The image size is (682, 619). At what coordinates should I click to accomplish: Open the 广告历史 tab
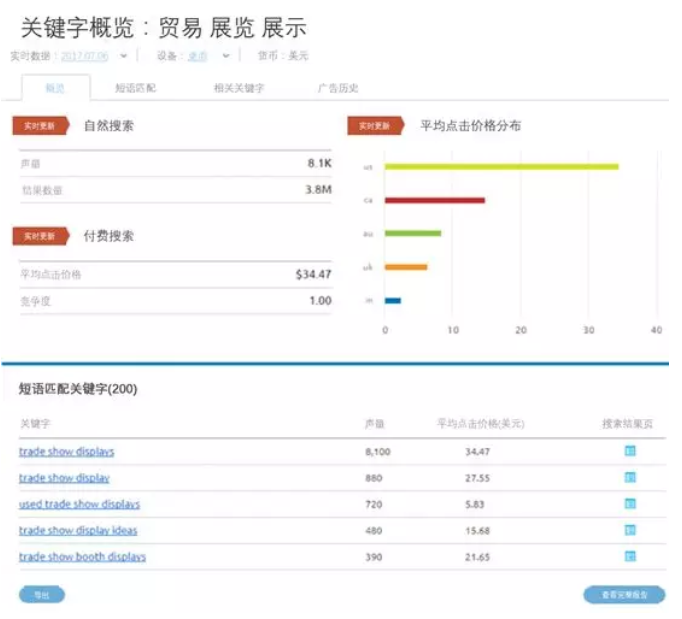click(337, 88)
